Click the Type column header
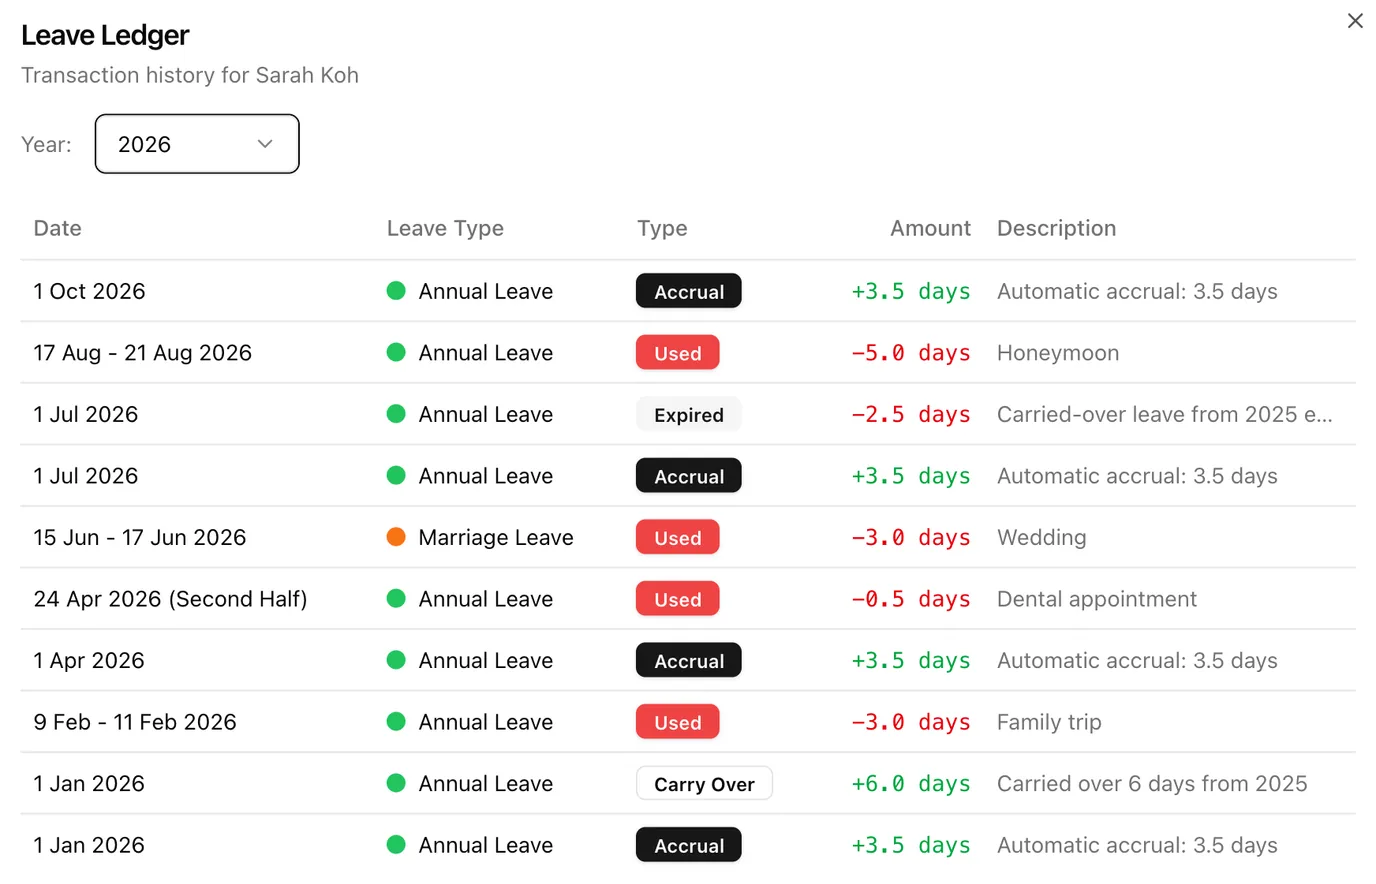Image resolution: width=1376 pixels, height=884 pixels. [x=662, y=228]
